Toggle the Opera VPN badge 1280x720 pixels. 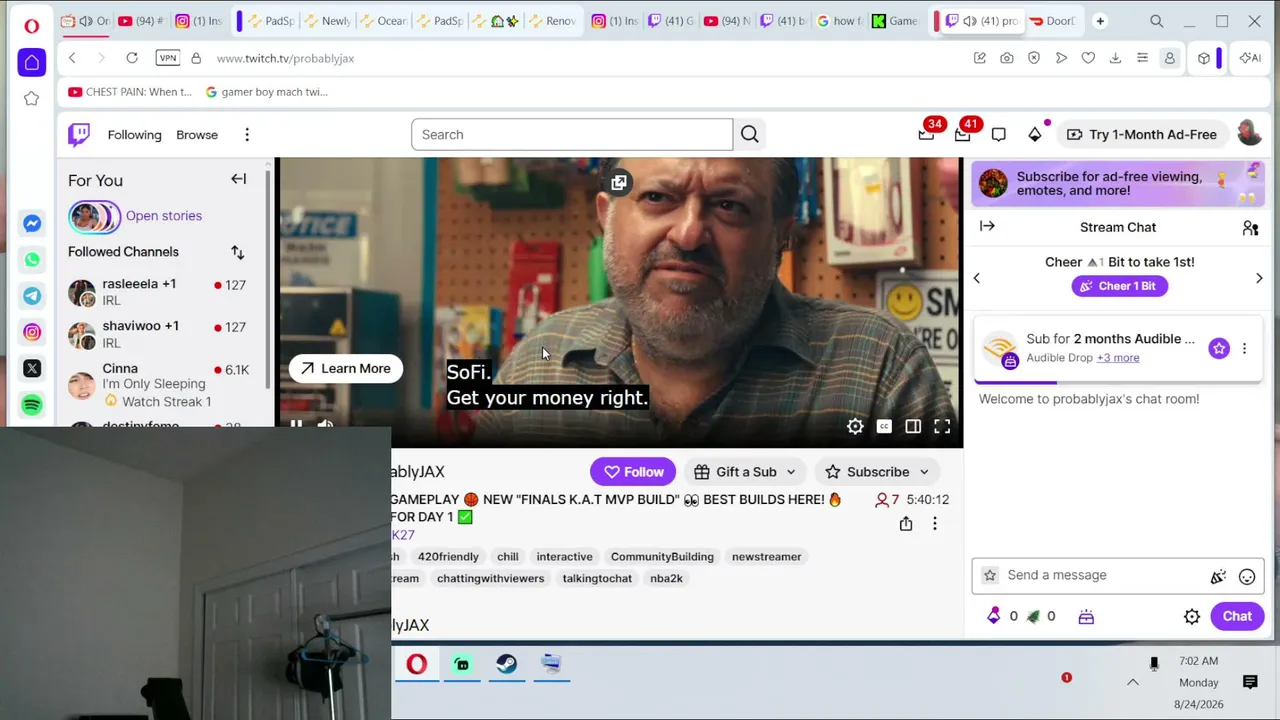168,58
